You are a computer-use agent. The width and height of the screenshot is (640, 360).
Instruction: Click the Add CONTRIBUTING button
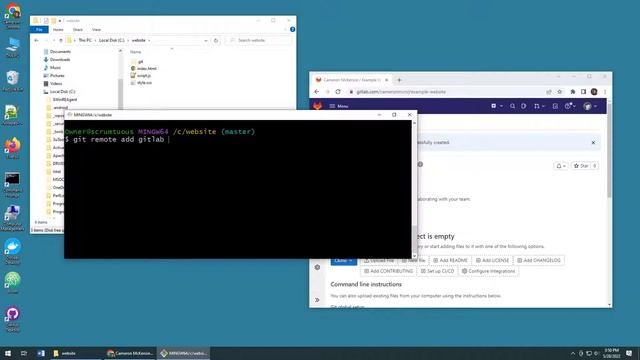388,271
